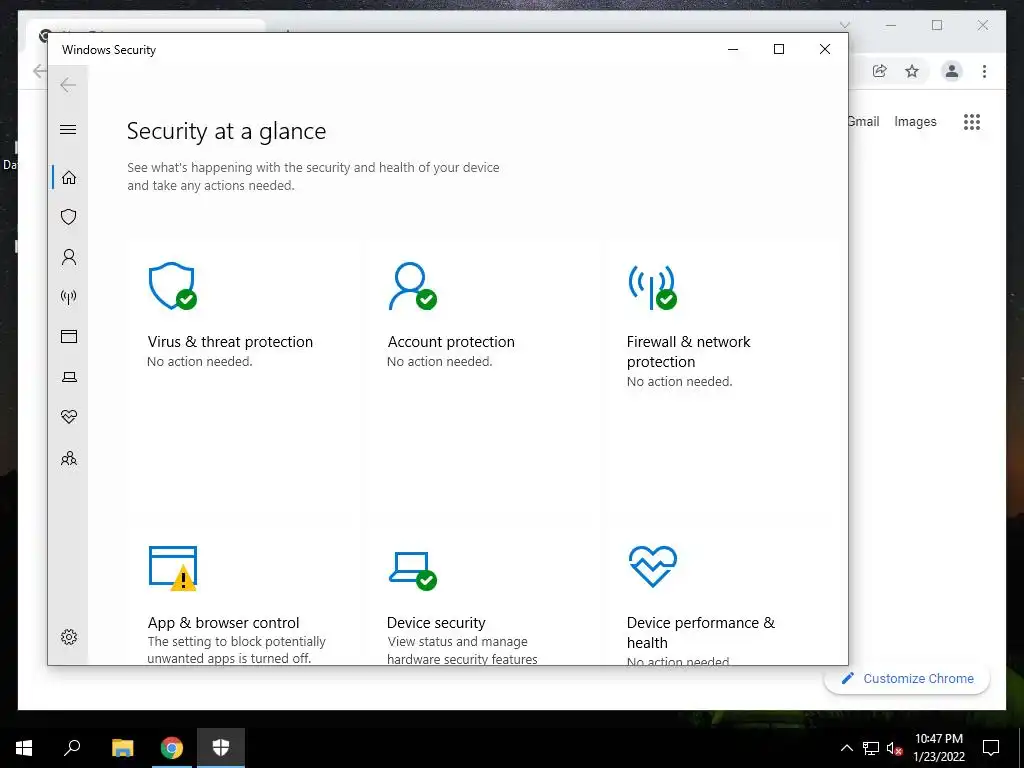Maximize the Windows Security window
Screen dimensions: 1024x768
point(778,49)
